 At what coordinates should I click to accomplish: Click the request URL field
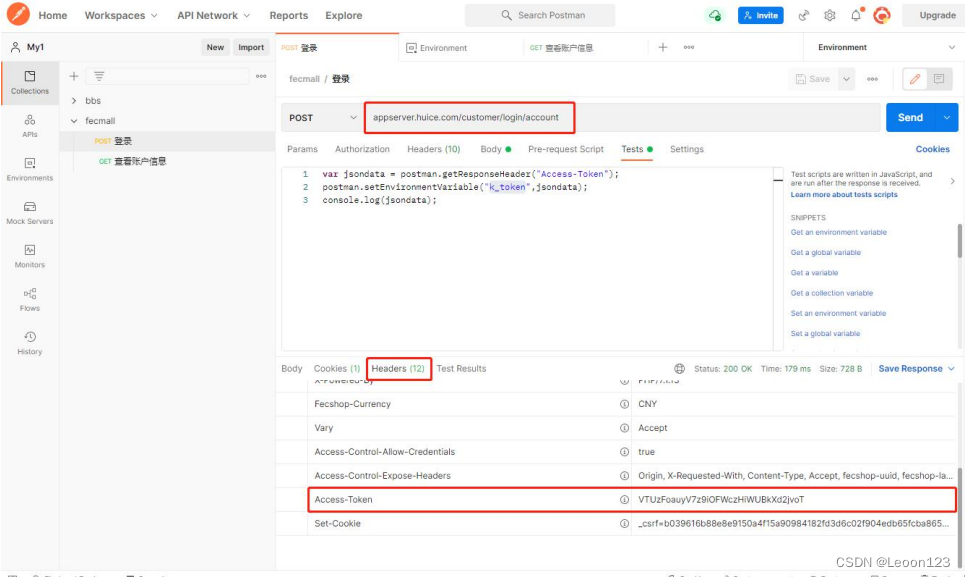click(x=622, y=117)
